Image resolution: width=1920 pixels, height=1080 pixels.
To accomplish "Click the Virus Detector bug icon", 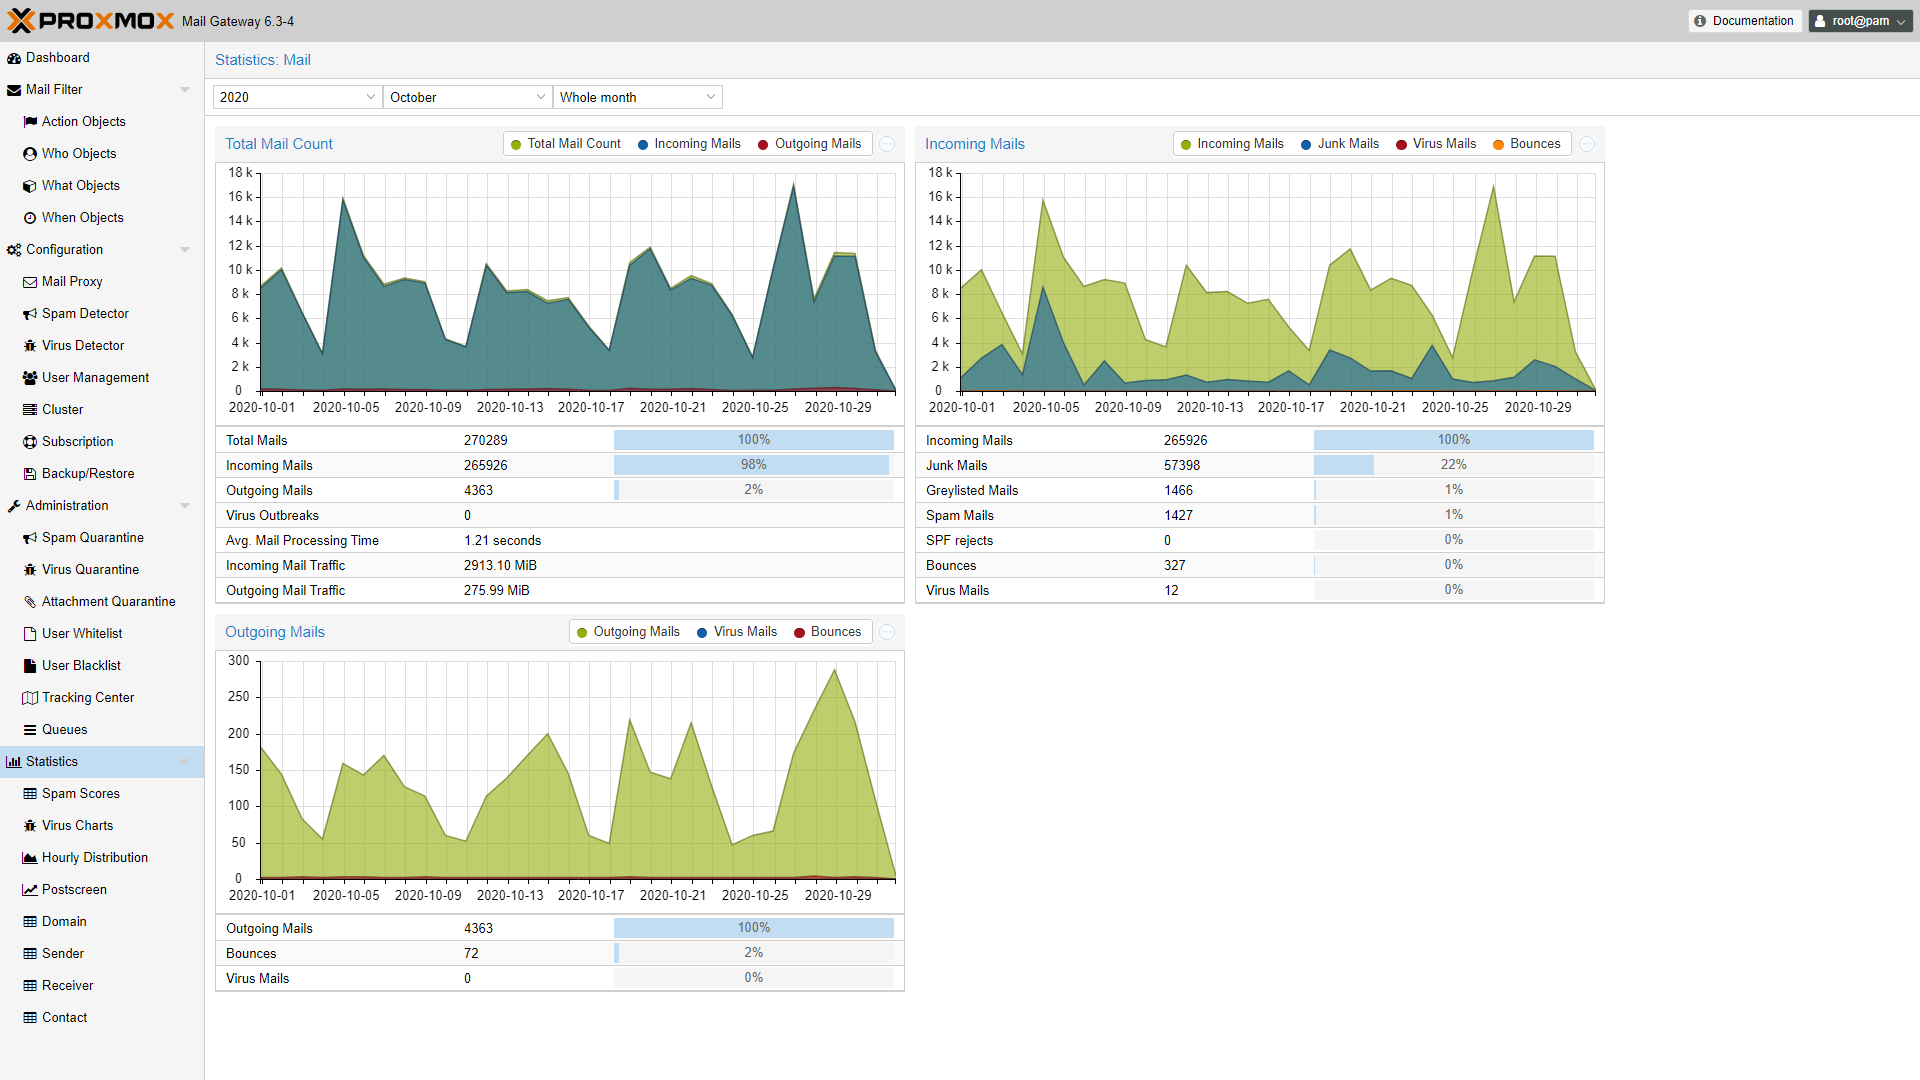I will click(x=30, y=346).
